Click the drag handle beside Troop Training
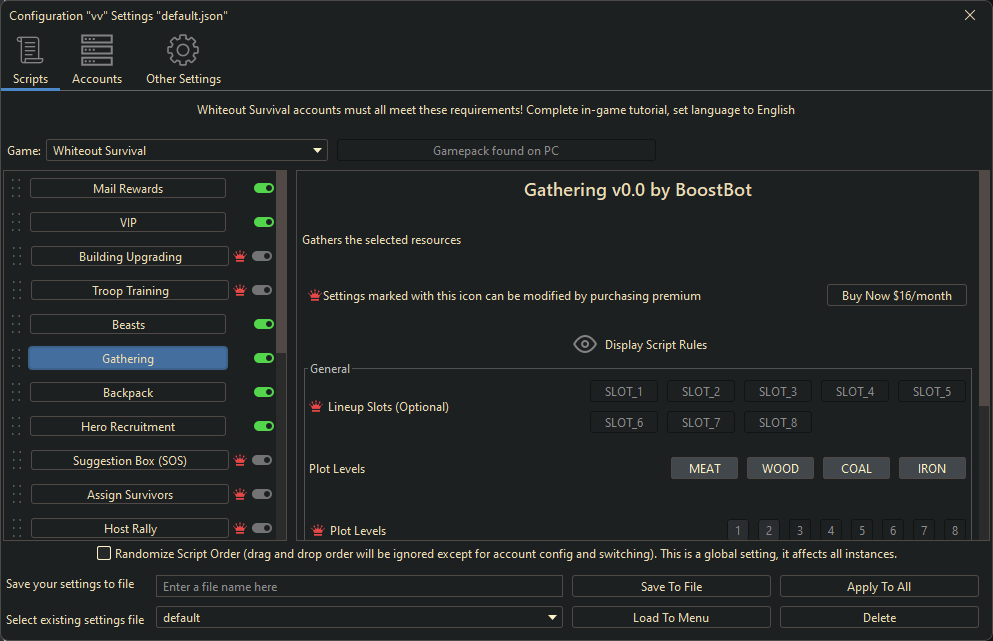Viewport: 993px width, 641px height. point(16,290)
